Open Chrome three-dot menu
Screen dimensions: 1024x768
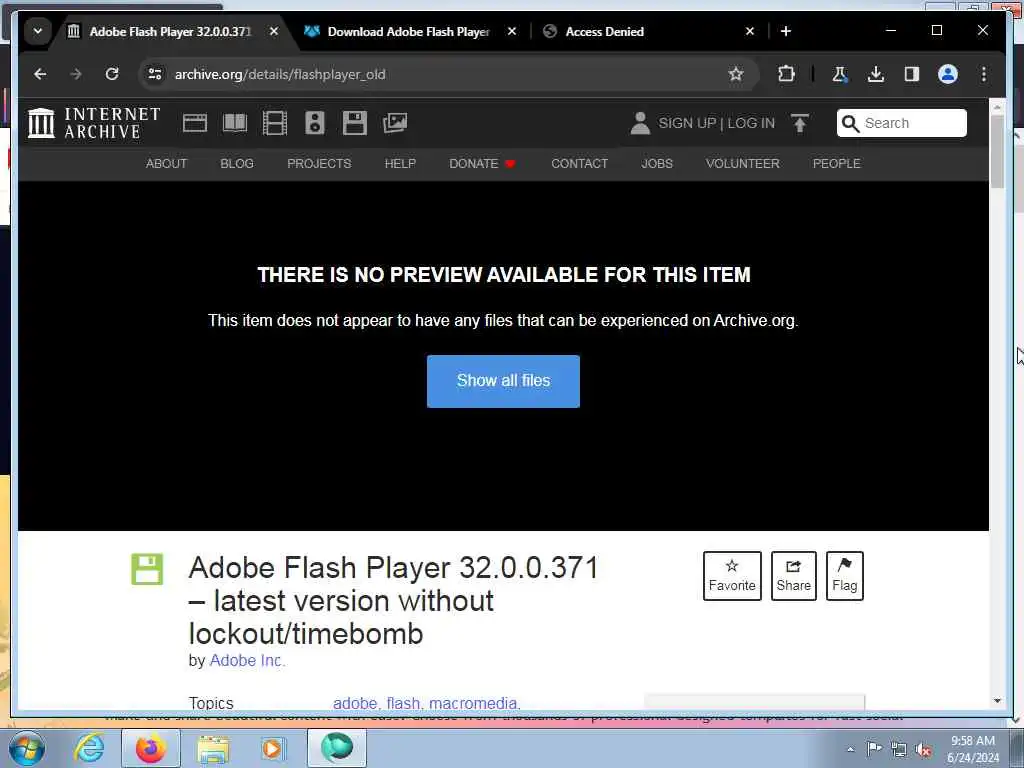pyautogui.click(x=984, y=74)
